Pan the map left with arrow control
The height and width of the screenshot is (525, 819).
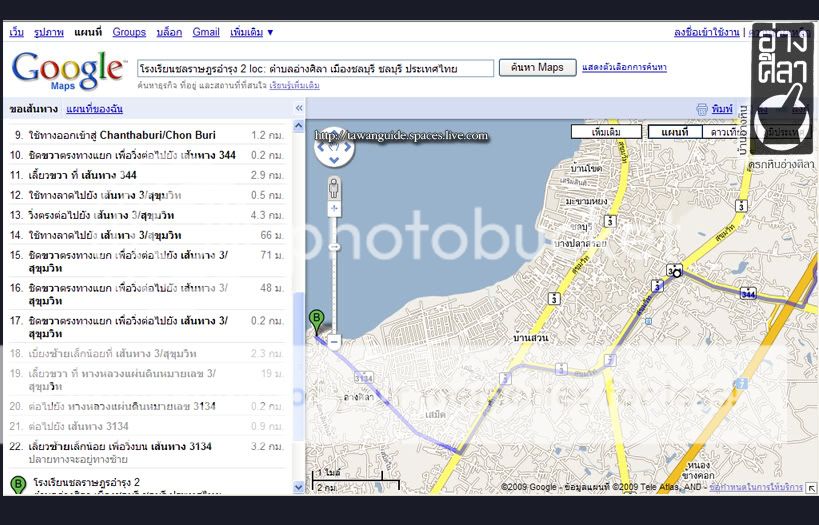[321, 148]
